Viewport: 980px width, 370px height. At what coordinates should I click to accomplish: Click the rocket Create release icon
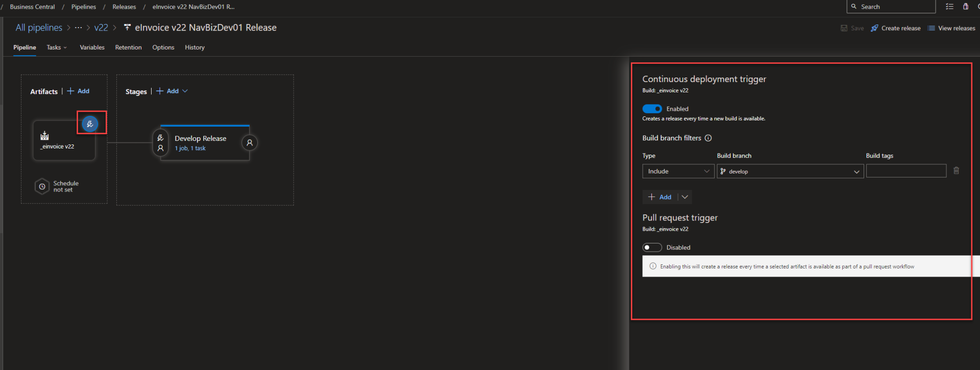click(x=874, y=28)
